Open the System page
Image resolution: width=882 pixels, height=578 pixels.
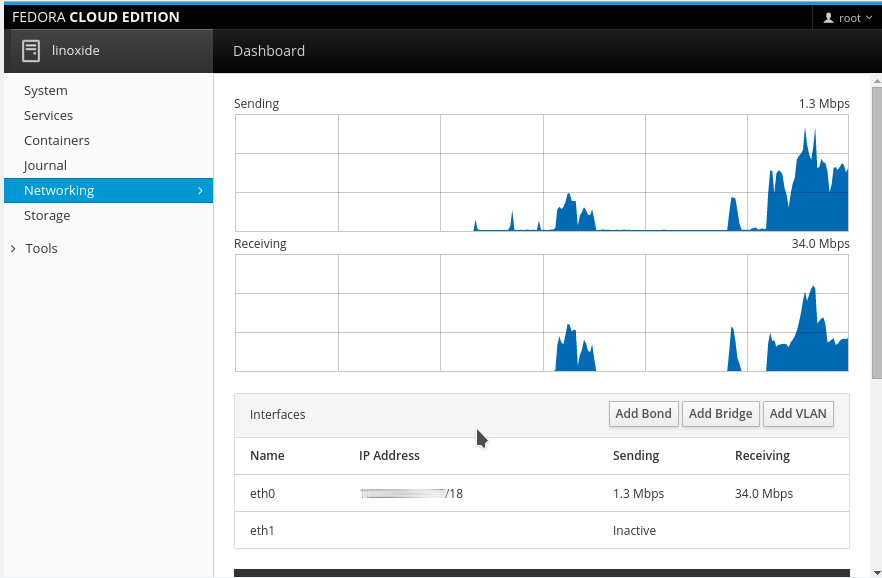pyautogui.click(x=46, y=91)
